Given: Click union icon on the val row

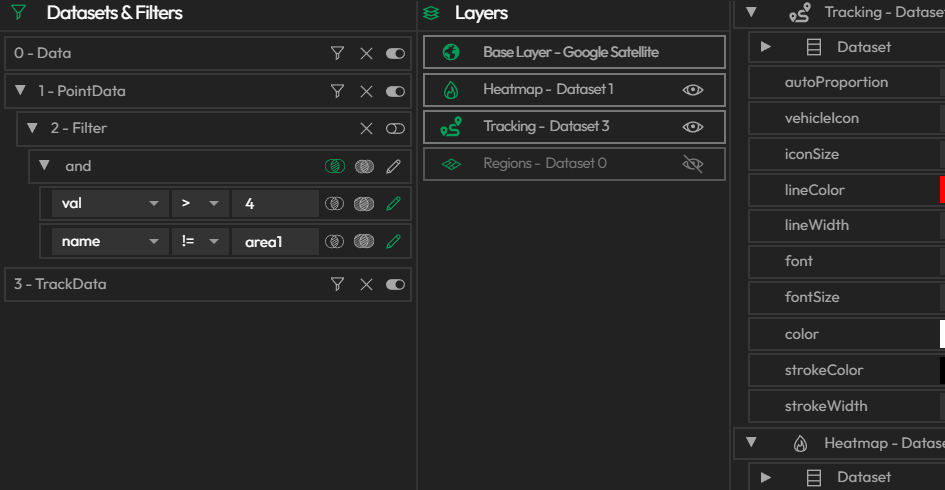Looking at the screenshot, I should coord(364,204).
